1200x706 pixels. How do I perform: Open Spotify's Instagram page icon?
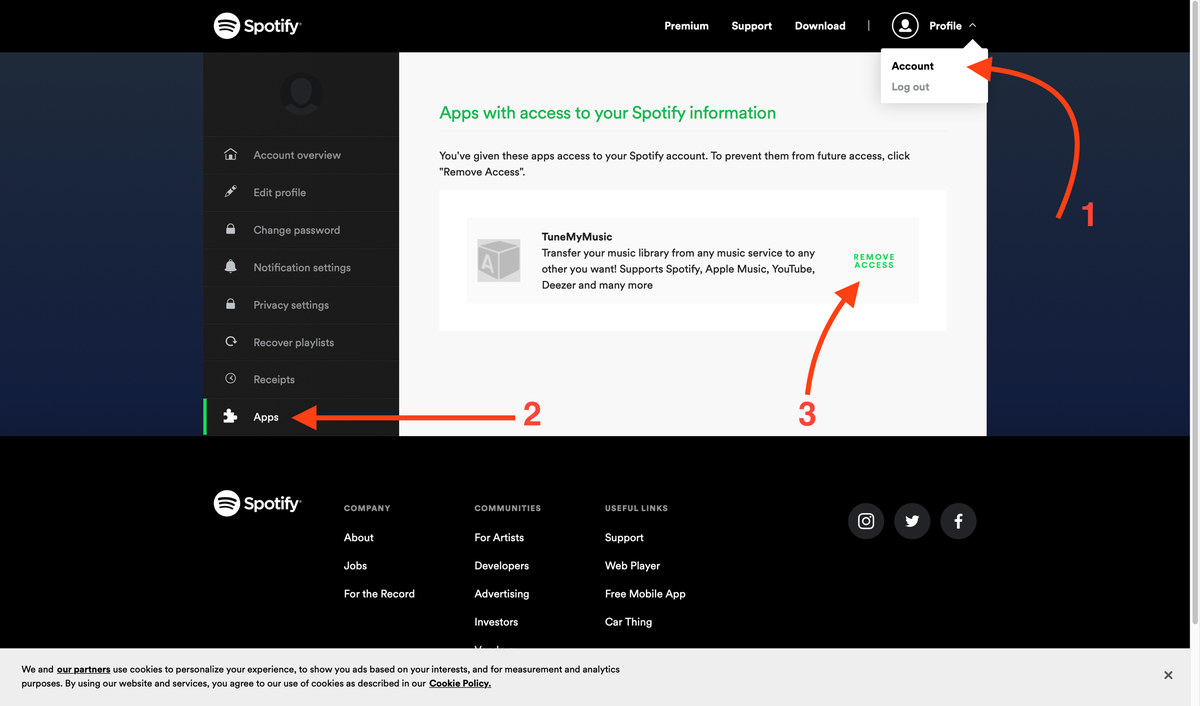click(x=866, y=521)
